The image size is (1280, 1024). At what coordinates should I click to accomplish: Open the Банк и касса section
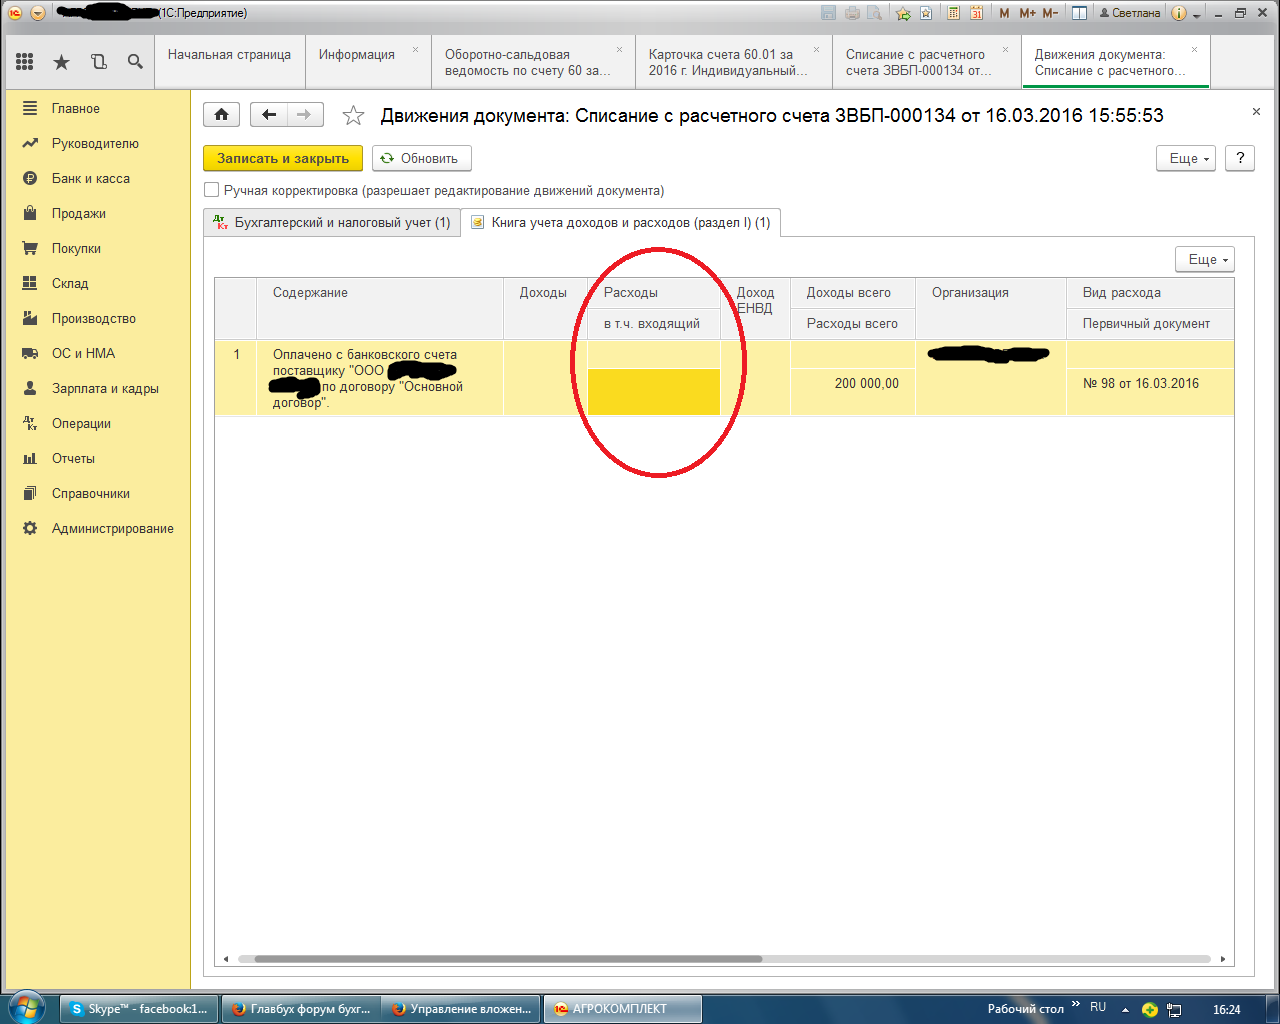click(91, 178)
